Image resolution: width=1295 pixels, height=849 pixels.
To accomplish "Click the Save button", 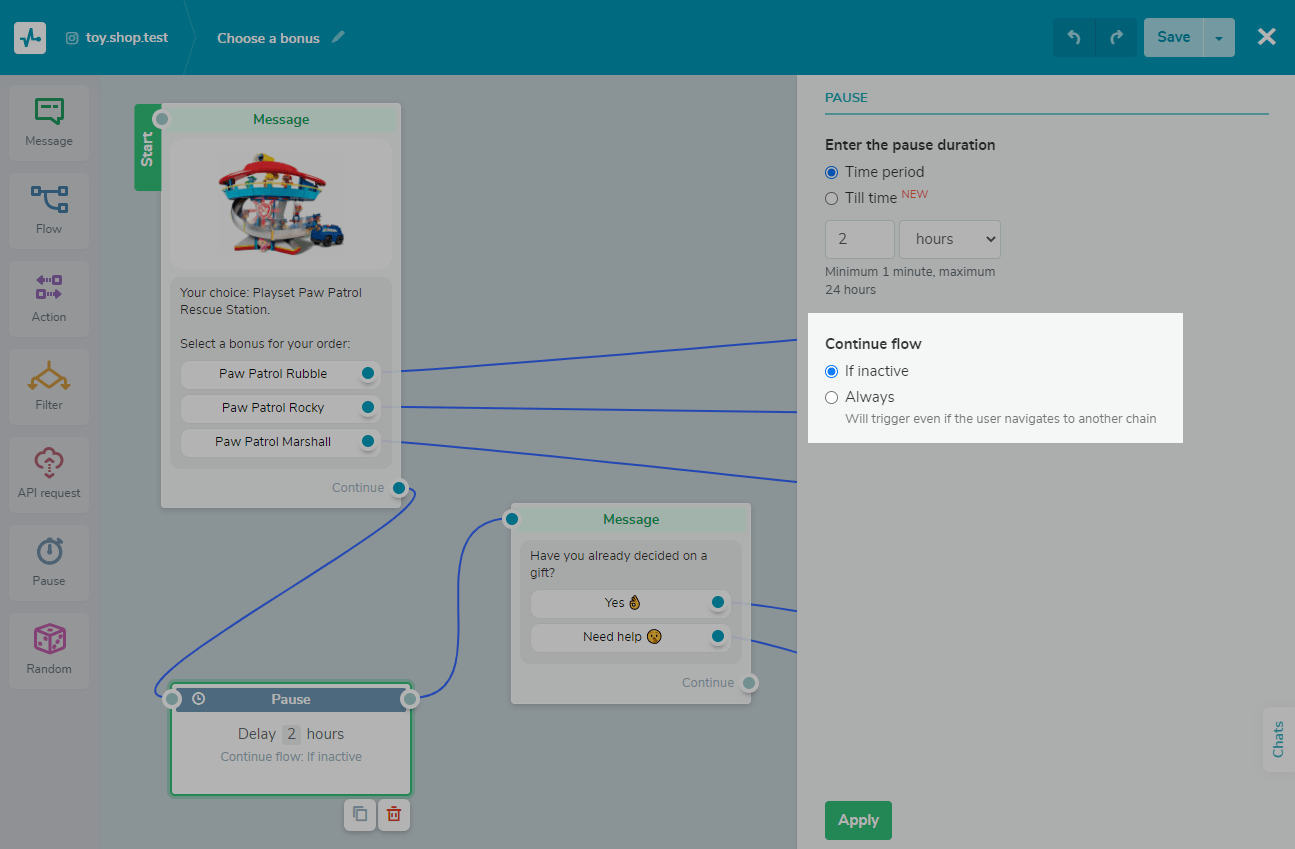I will click(x=1173, y=37).
